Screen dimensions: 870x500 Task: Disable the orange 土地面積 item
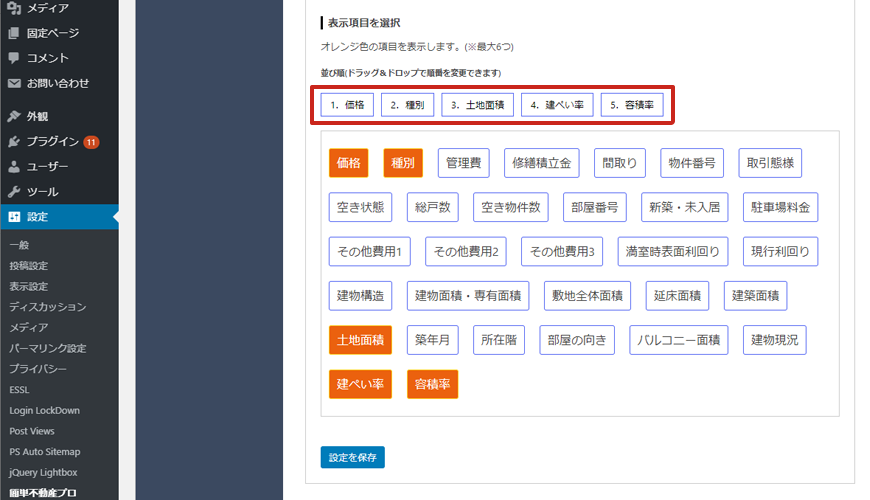coord(360,340)
